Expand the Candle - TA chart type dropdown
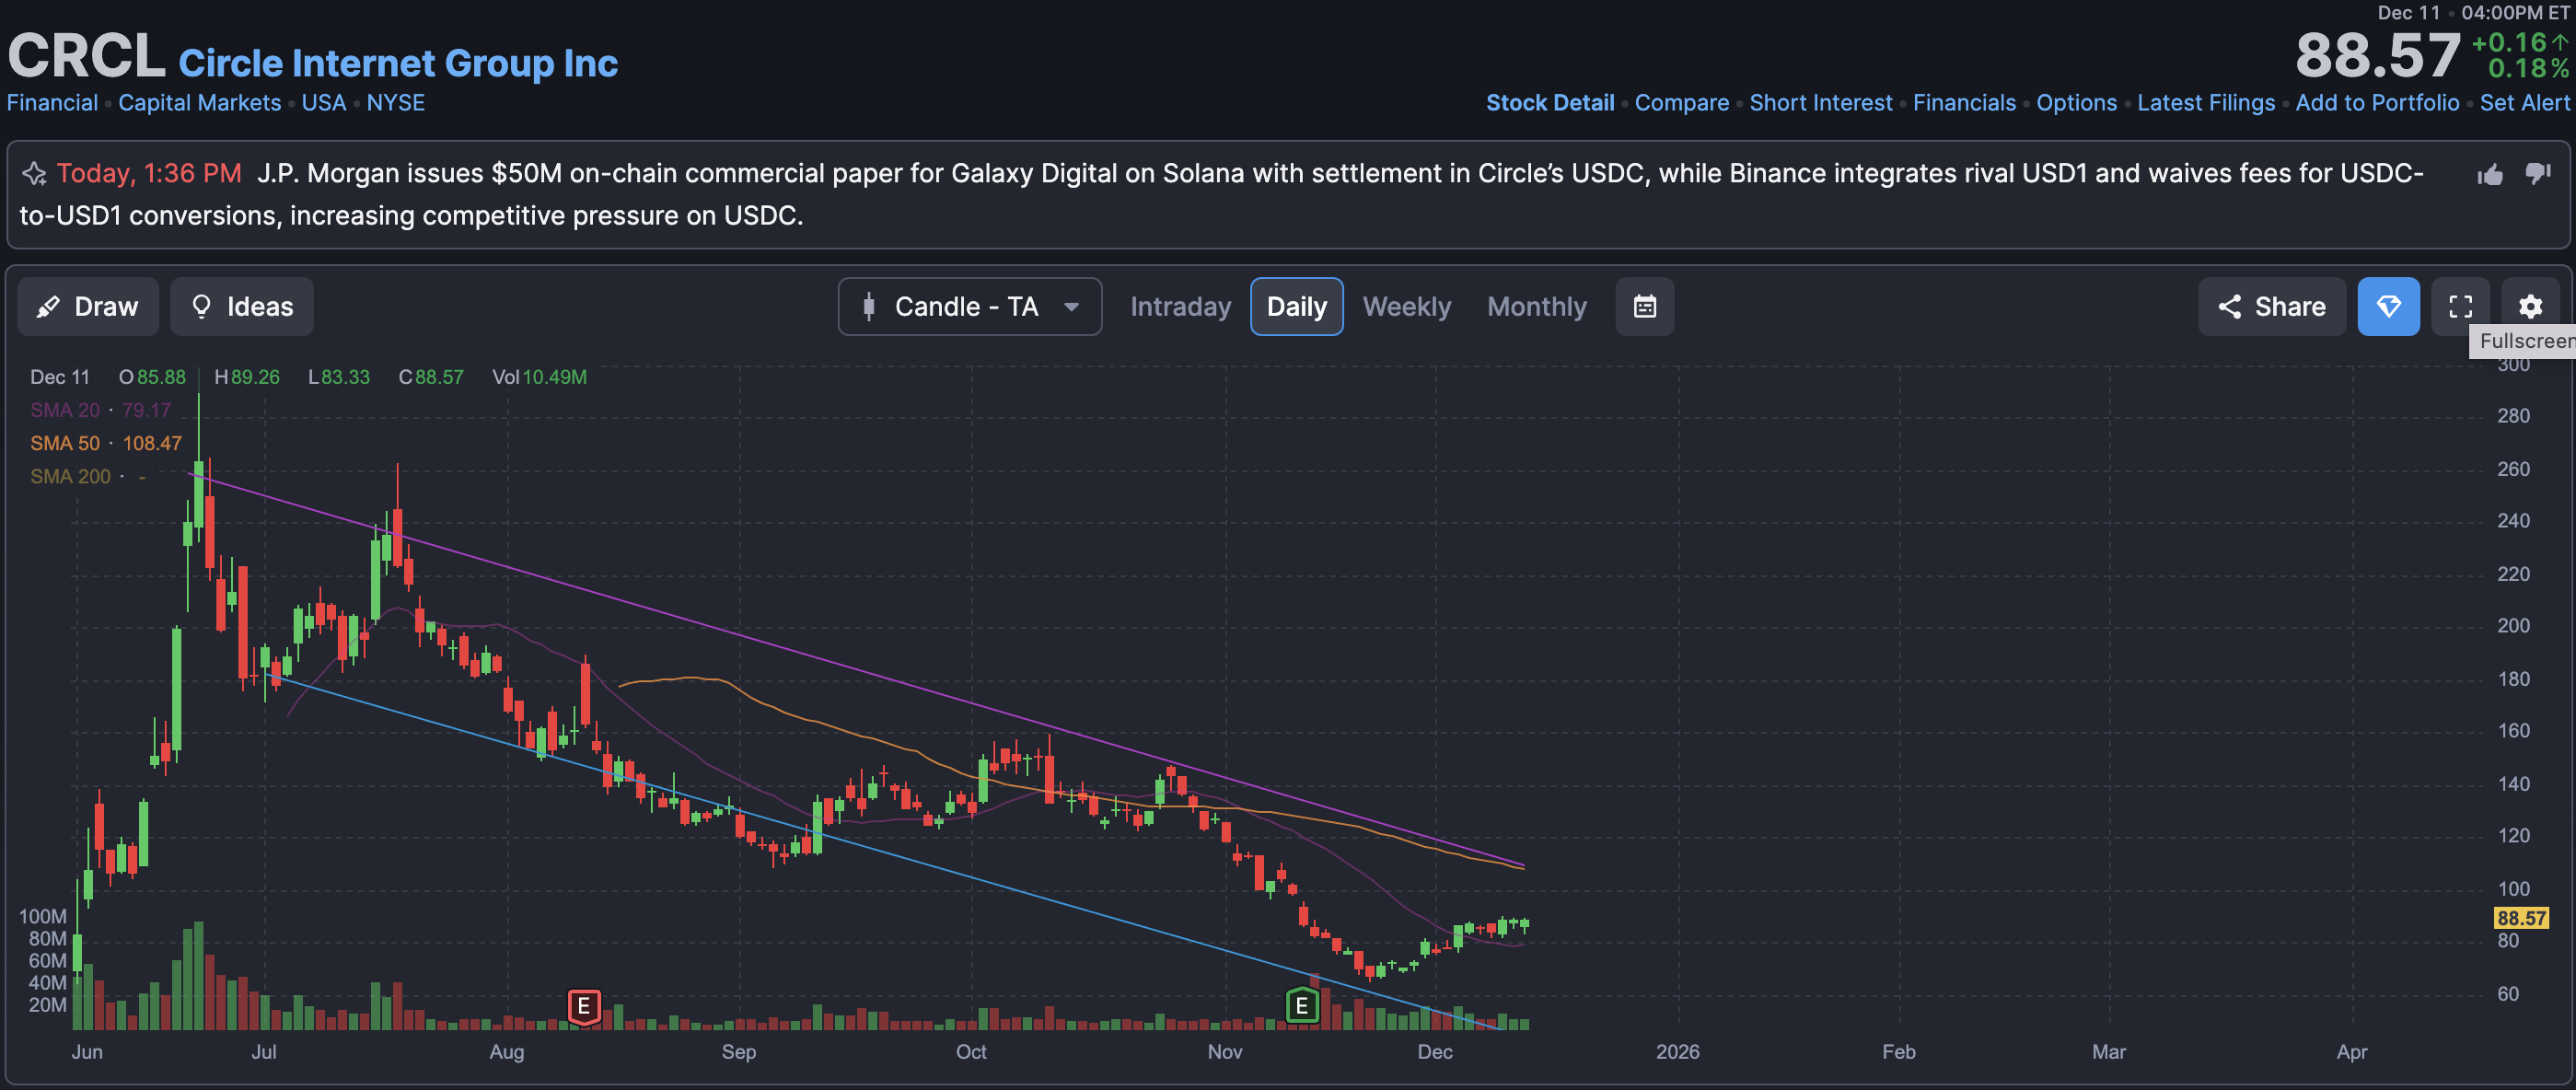 click(x=969, y=307)
